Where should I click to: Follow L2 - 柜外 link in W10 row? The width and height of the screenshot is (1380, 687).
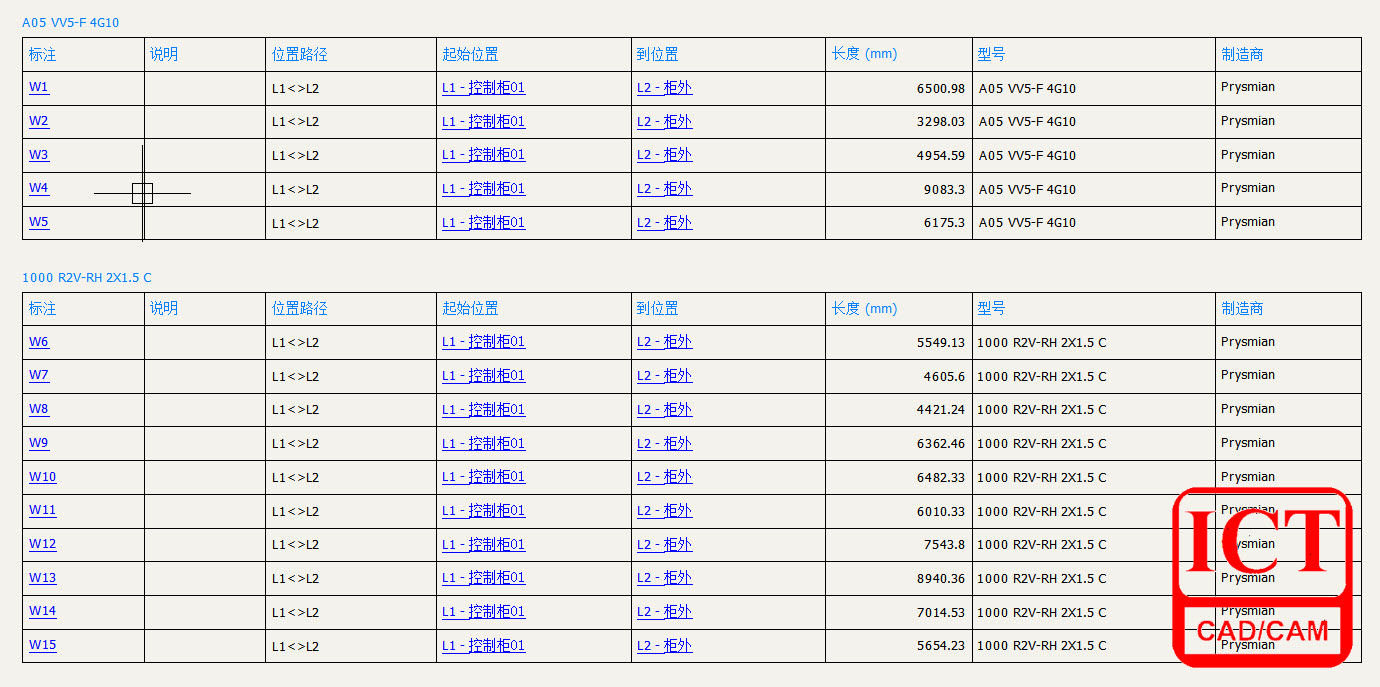coord(664,477)
